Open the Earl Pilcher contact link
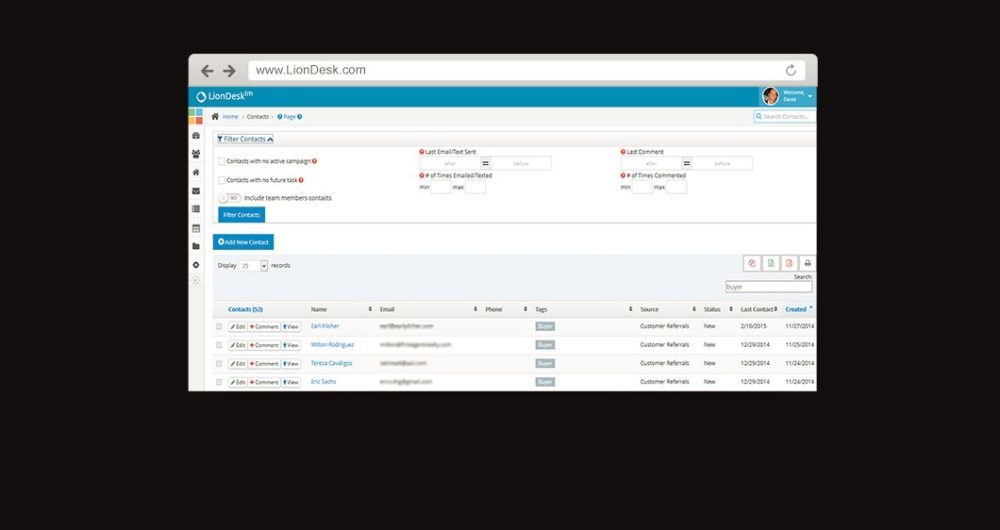This screenshot has height=530, width=1000. [325, 326]
